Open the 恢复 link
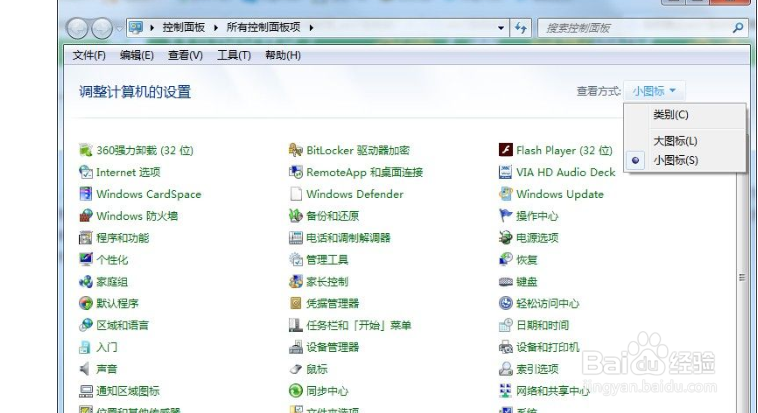Screen dimensions: 758x413 coord(526,260)
